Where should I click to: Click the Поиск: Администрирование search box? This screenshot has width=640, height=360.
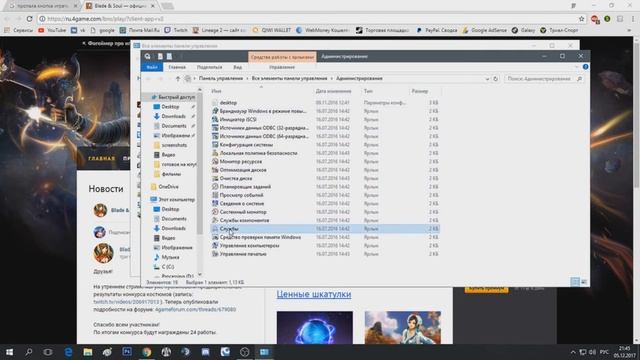point(543,78)
